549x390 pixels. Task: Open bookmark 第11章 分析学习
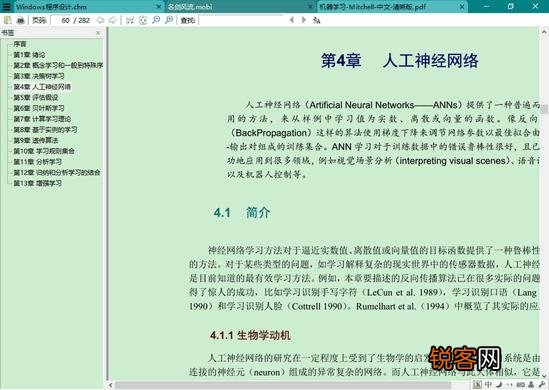[37, 162]
